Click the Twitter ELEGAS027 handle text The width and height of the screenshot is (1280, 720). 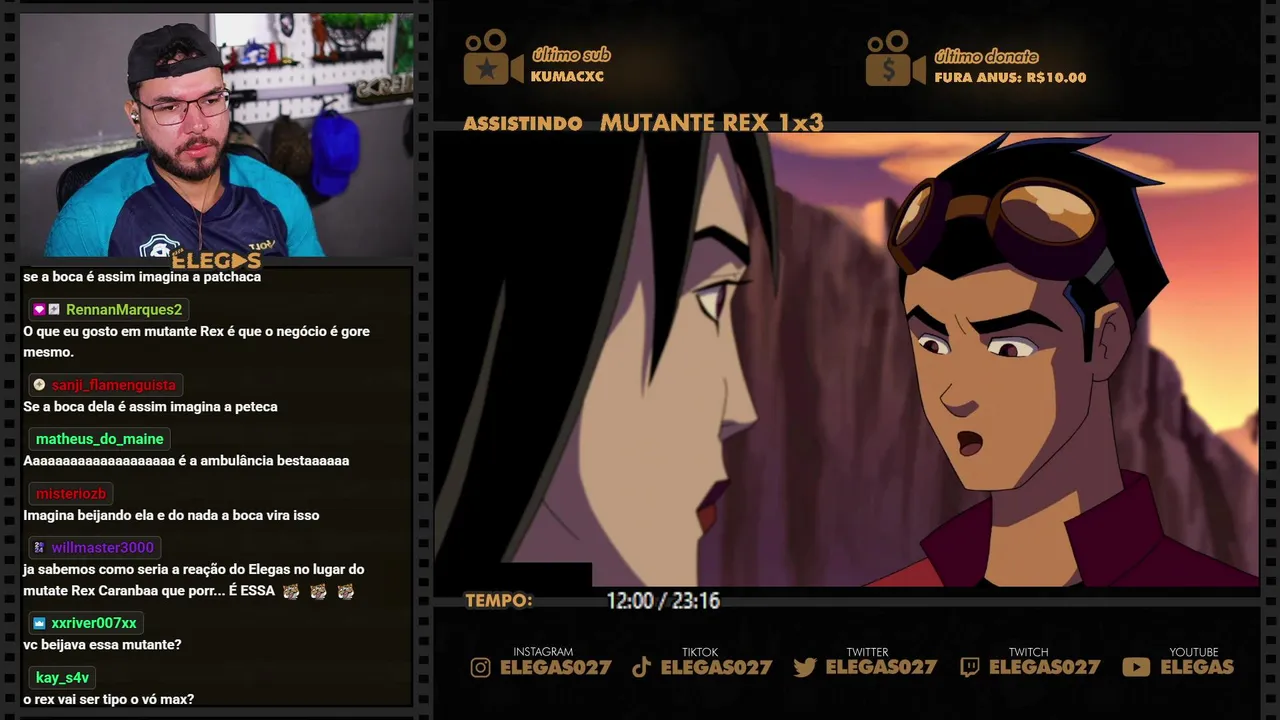click(x=881, y=667)
